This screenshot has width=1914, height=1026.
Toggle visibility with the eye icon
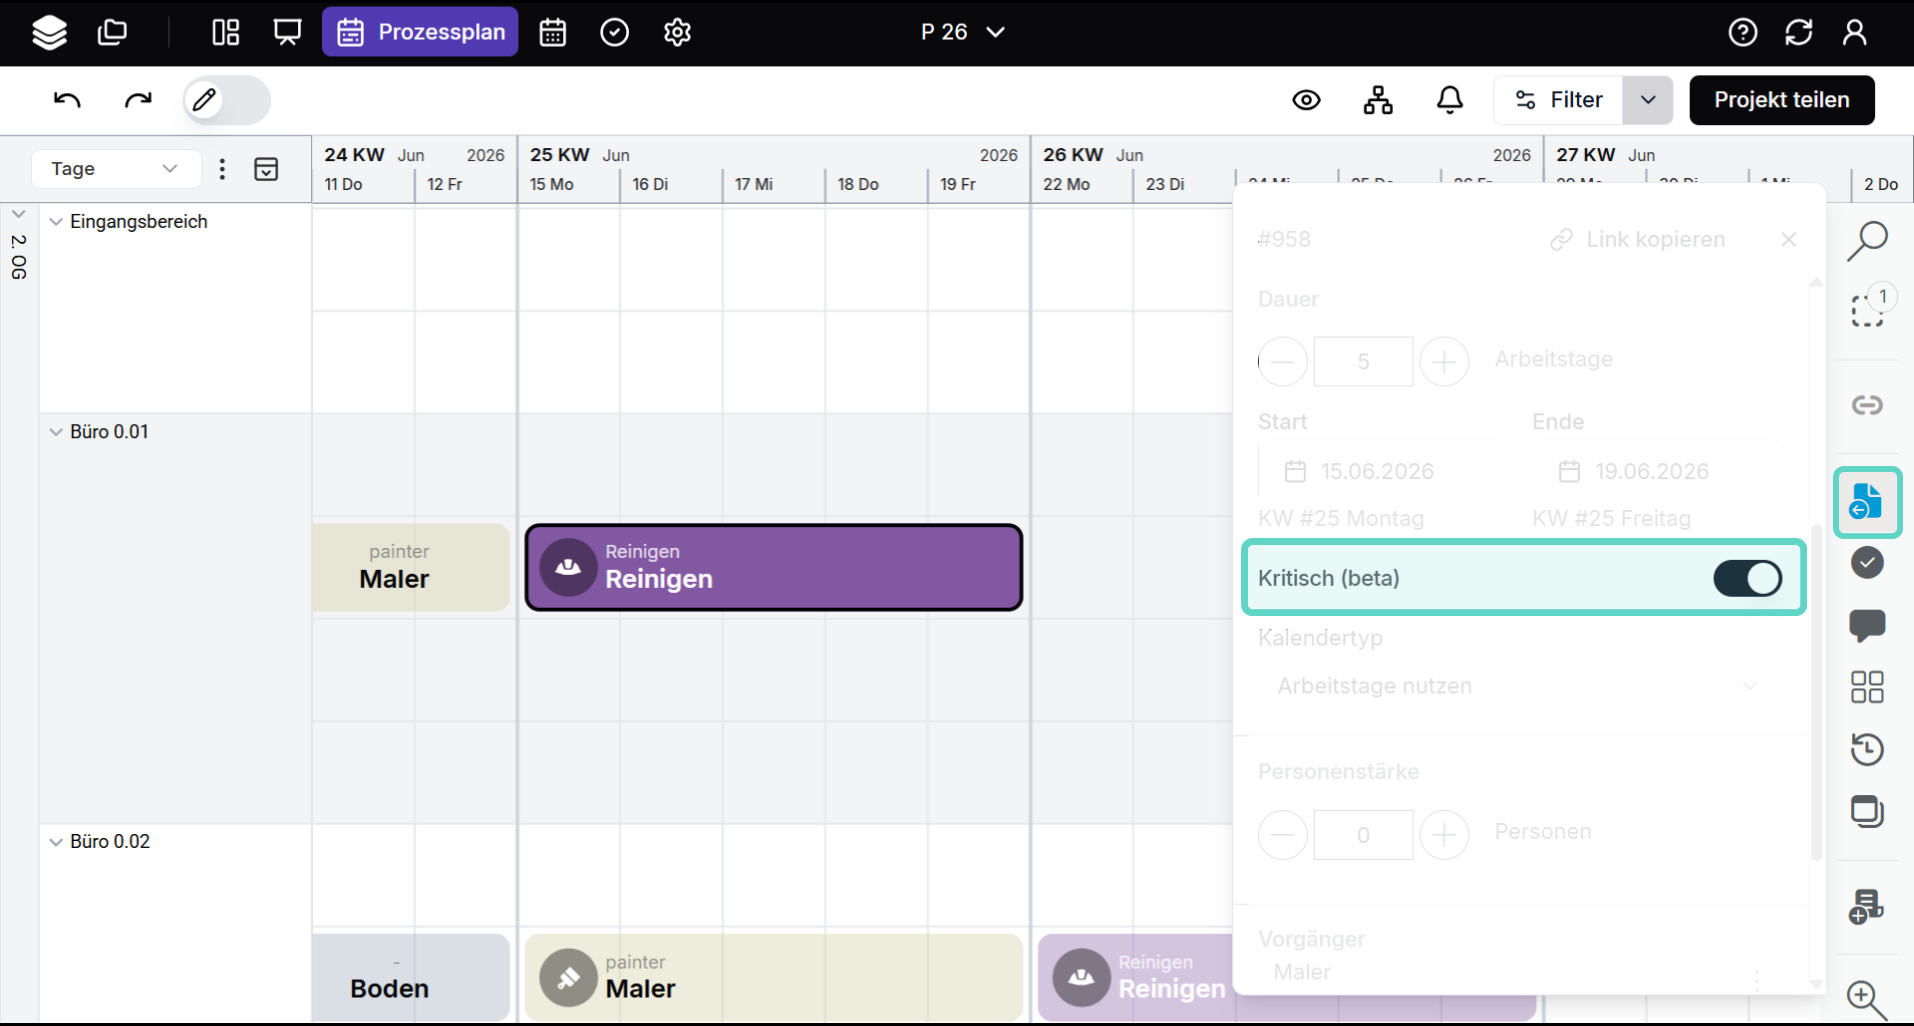click(x=1306, y=100)
